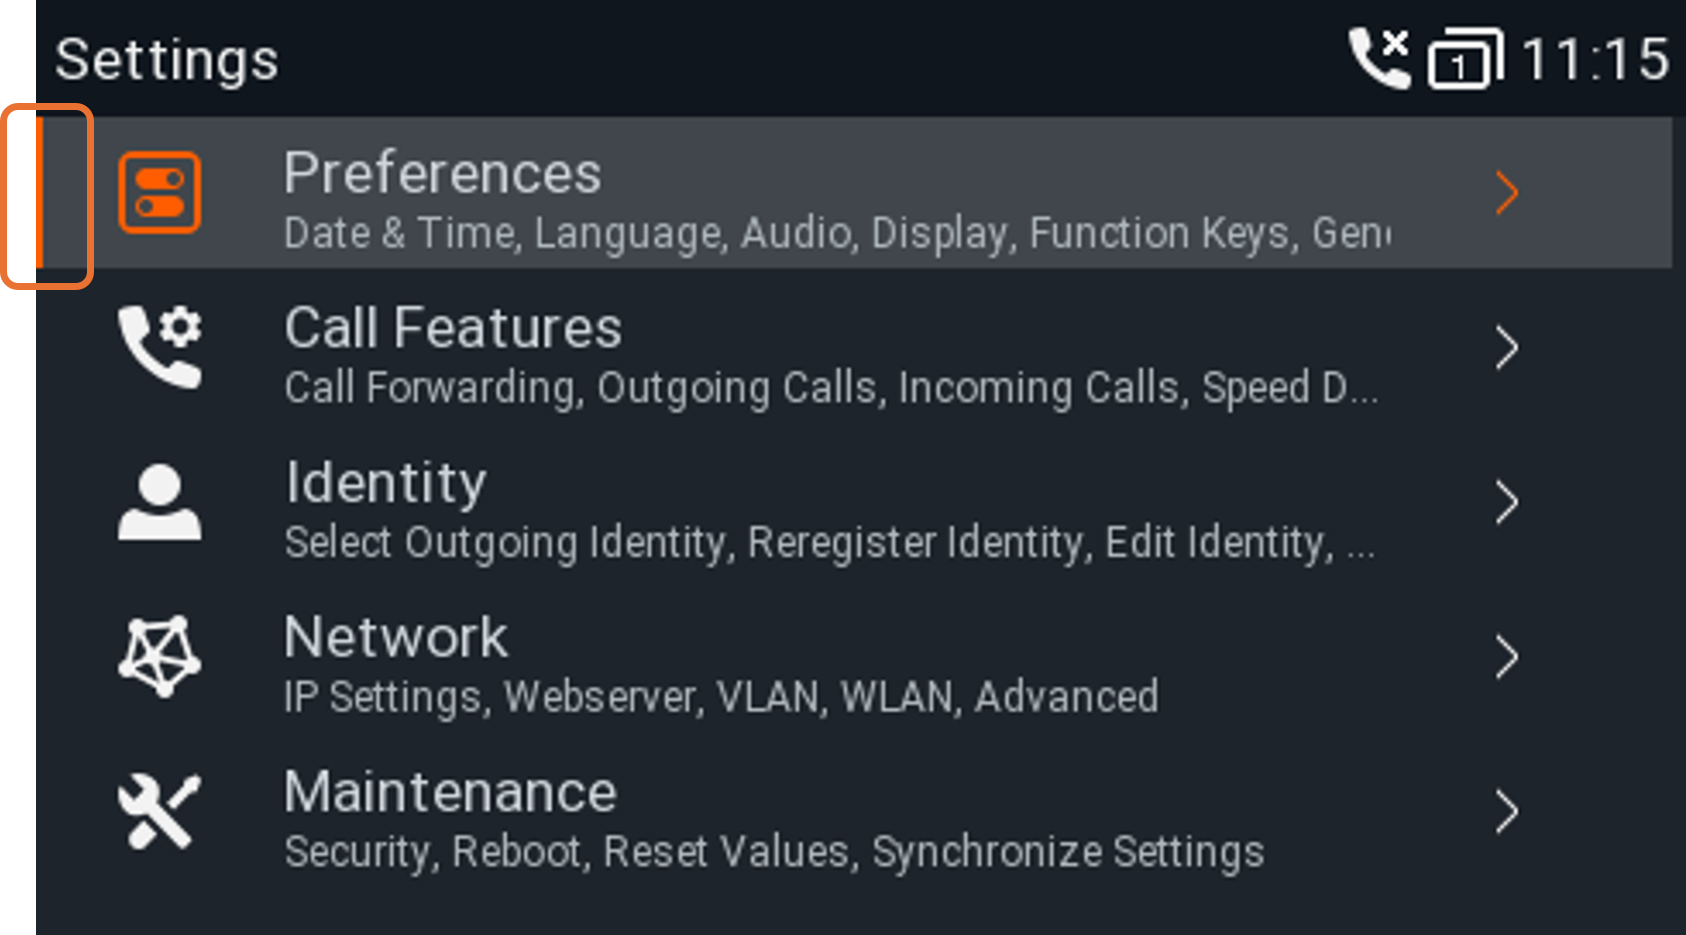The width and height of the screenshot is (1686, 935).
Task: Expand Call Features with its chevron
Action: [x=1507, y=348]
